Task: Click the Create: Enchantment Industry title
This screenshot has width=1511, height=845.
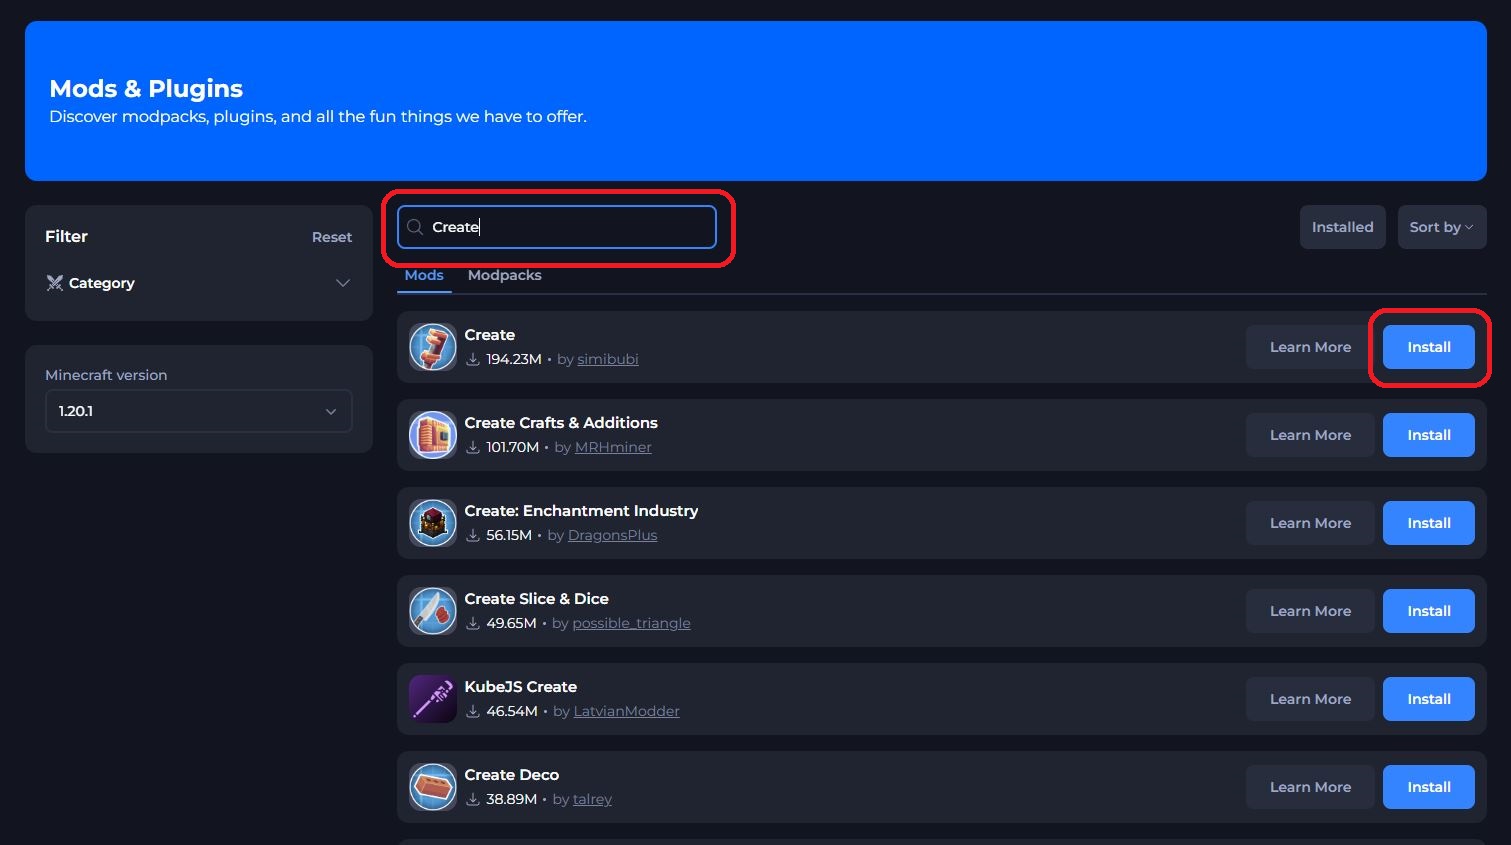Action: pos(581,511)
